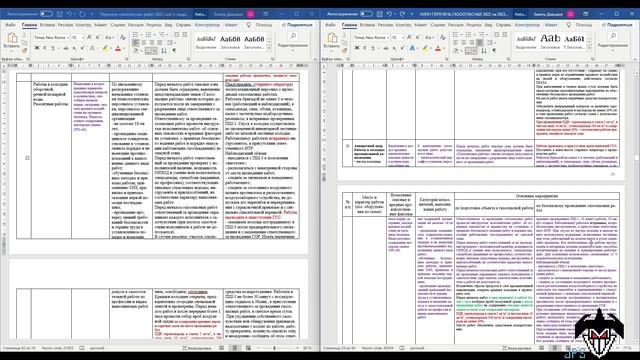Decrease indent in left window ribbon
This screenshot has height=360, width=640.
[177, 35]
